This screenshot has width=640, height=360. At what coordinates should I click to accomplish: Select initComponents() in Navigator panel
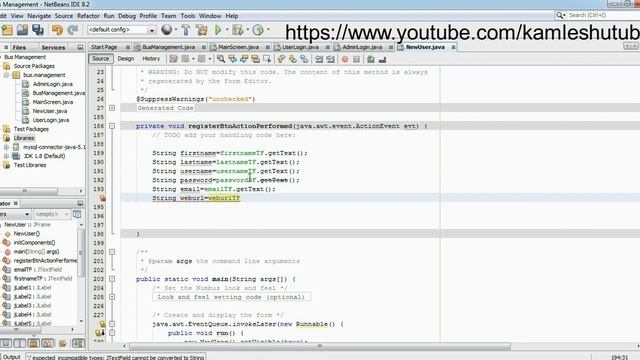pos(34,242)
